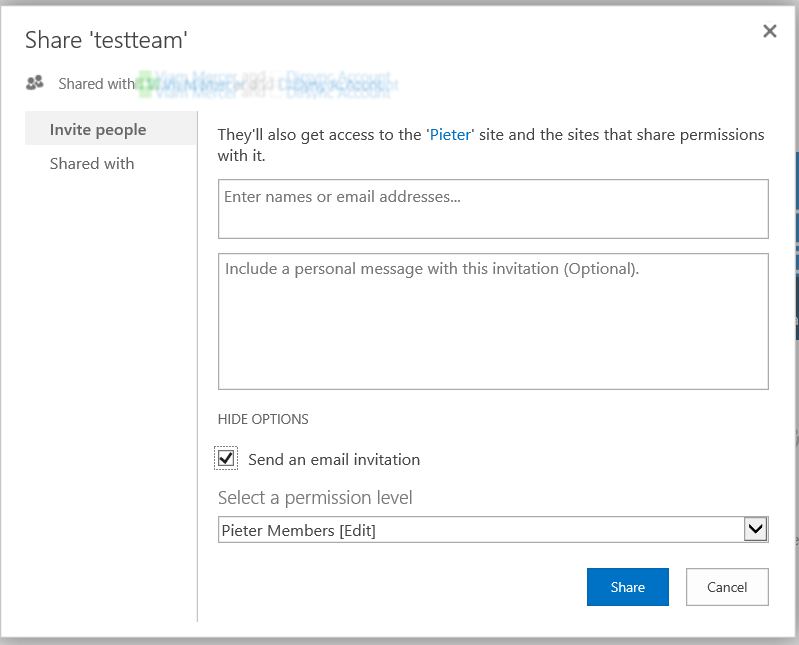Viewport: 799px width, 645px height.
Task: Click the shared people group icon
Action: (x=35, y=83)
